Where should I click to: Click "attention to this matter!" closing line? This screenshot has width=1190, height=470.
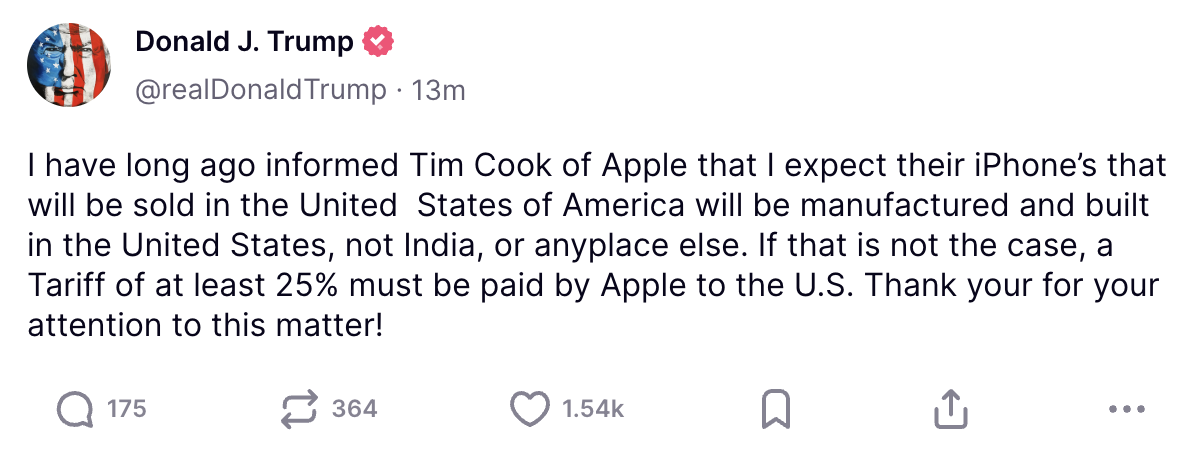(x=205, y=325)
